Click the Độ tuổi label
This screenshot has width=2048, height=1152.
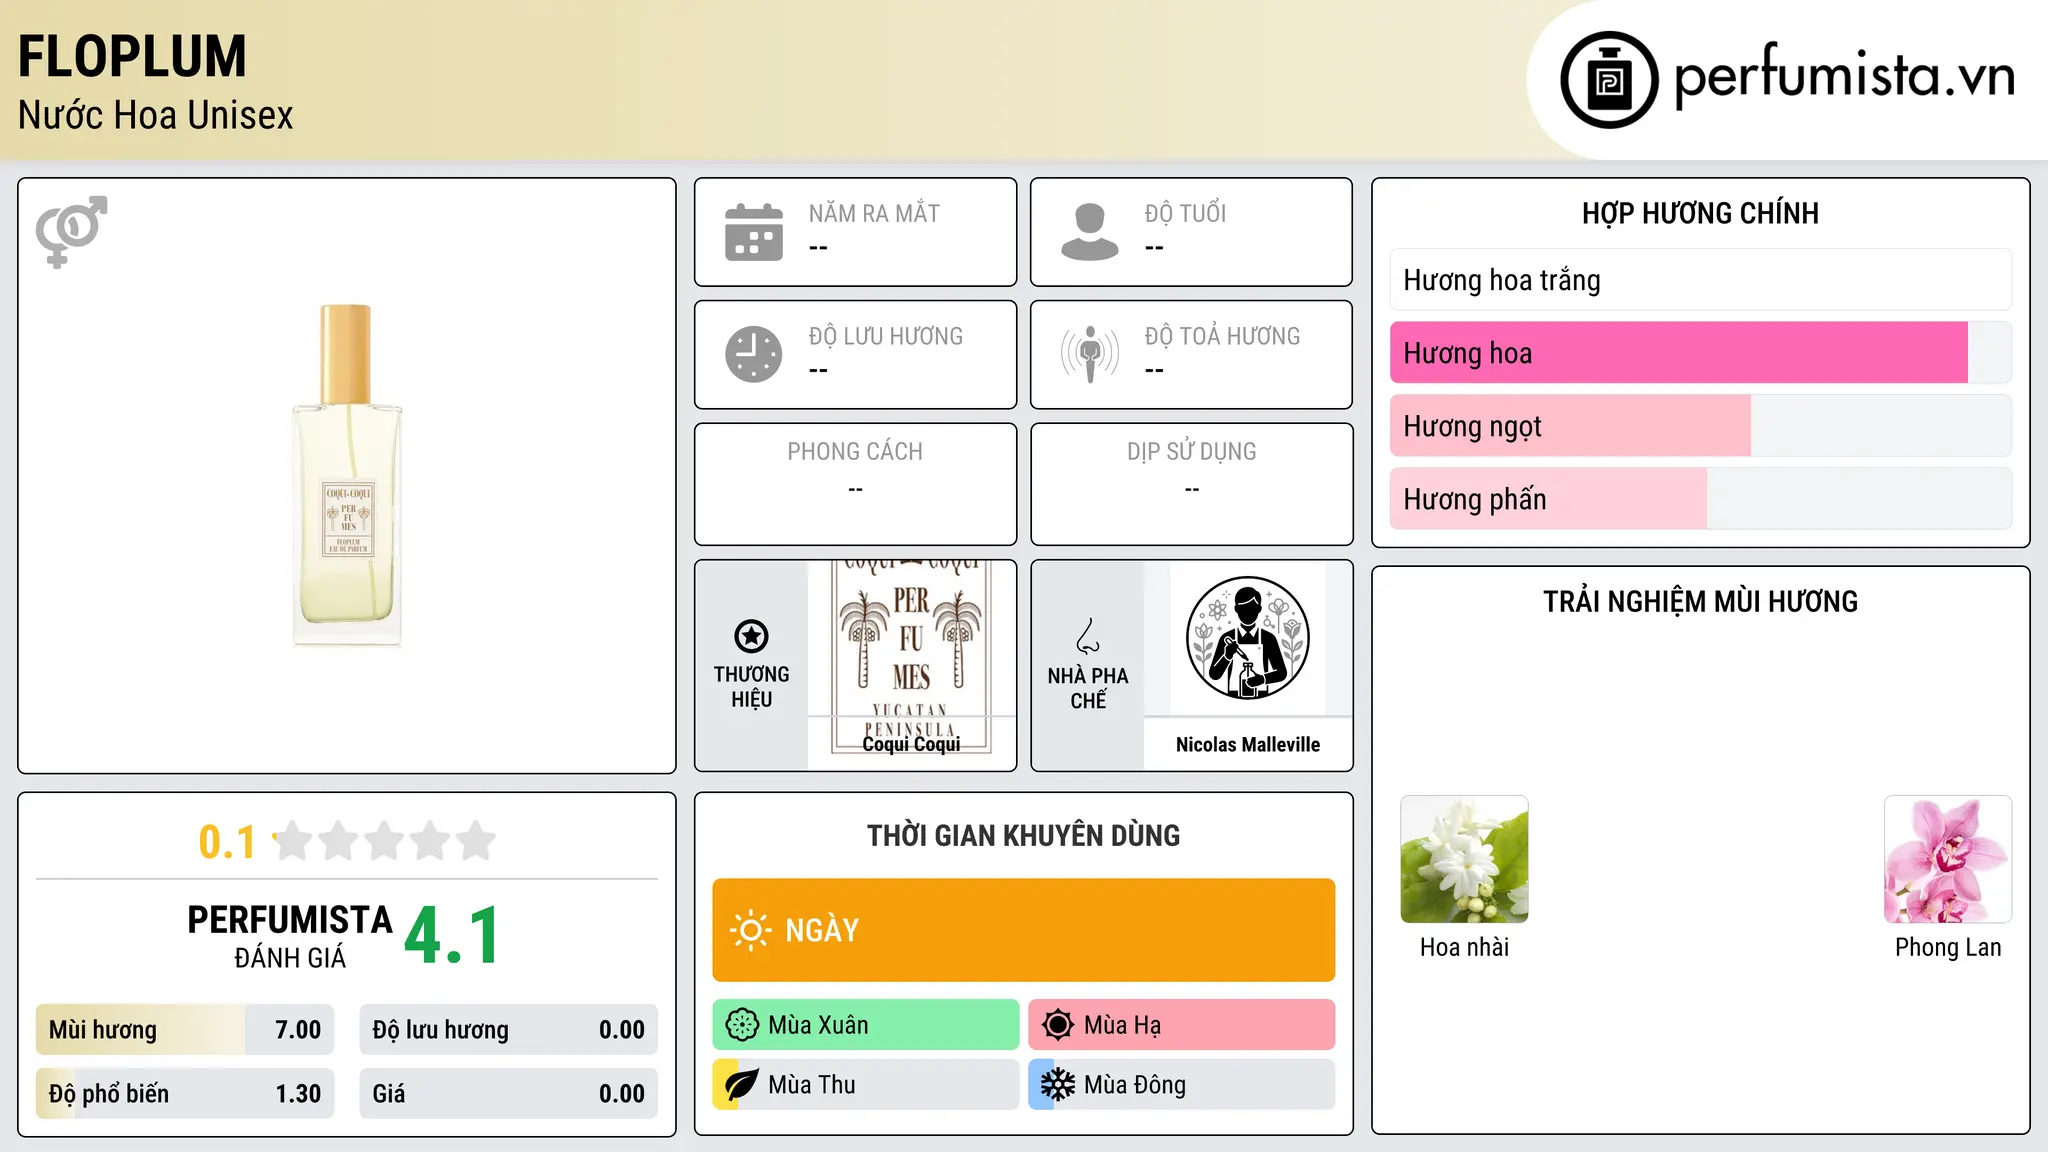[1185, 214]
